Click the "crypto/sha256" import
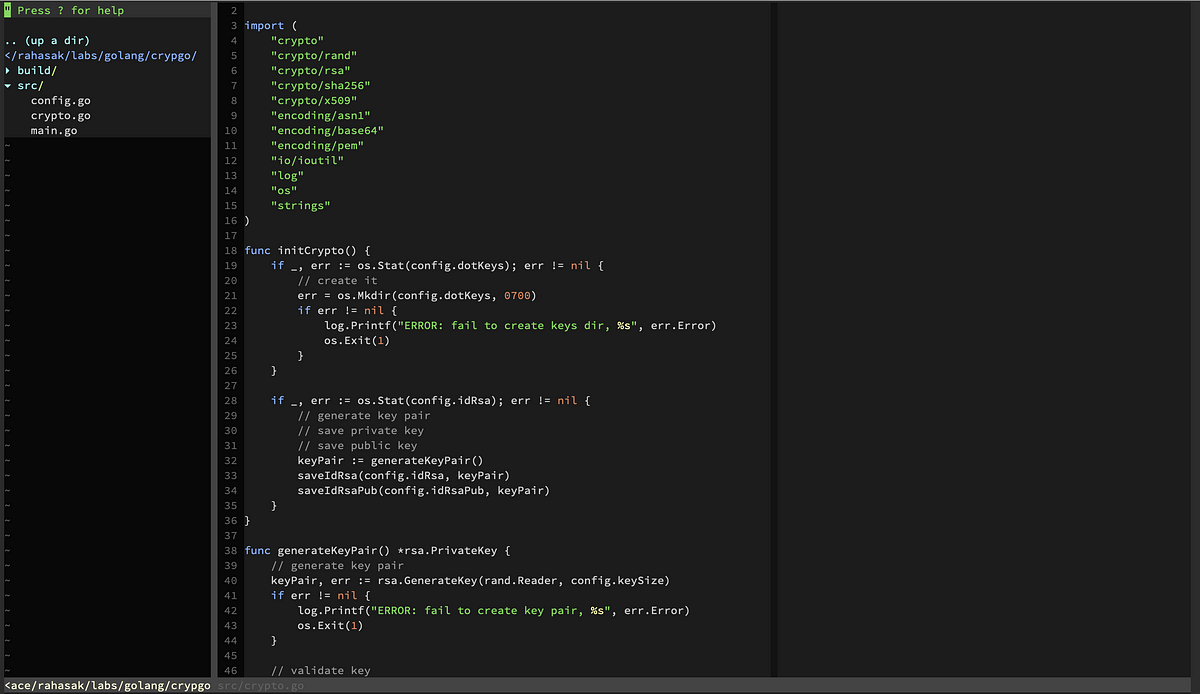1200x694 pixels. click(321, 85)
